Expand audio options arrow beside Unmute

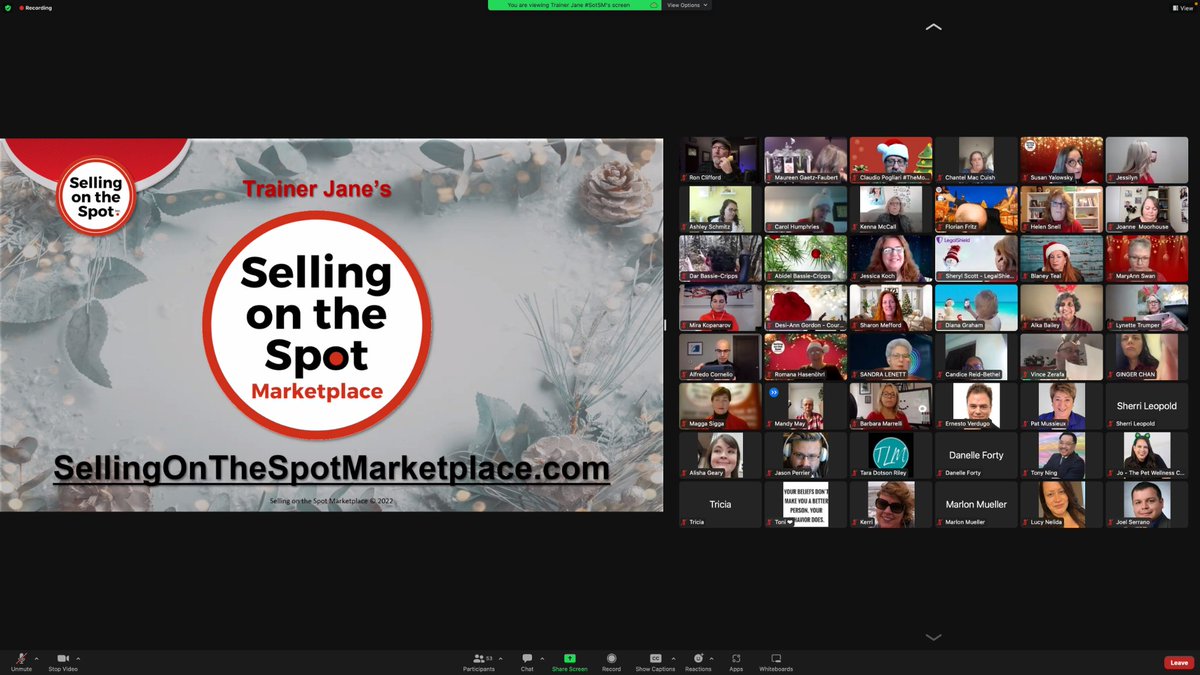click(37, 658)
